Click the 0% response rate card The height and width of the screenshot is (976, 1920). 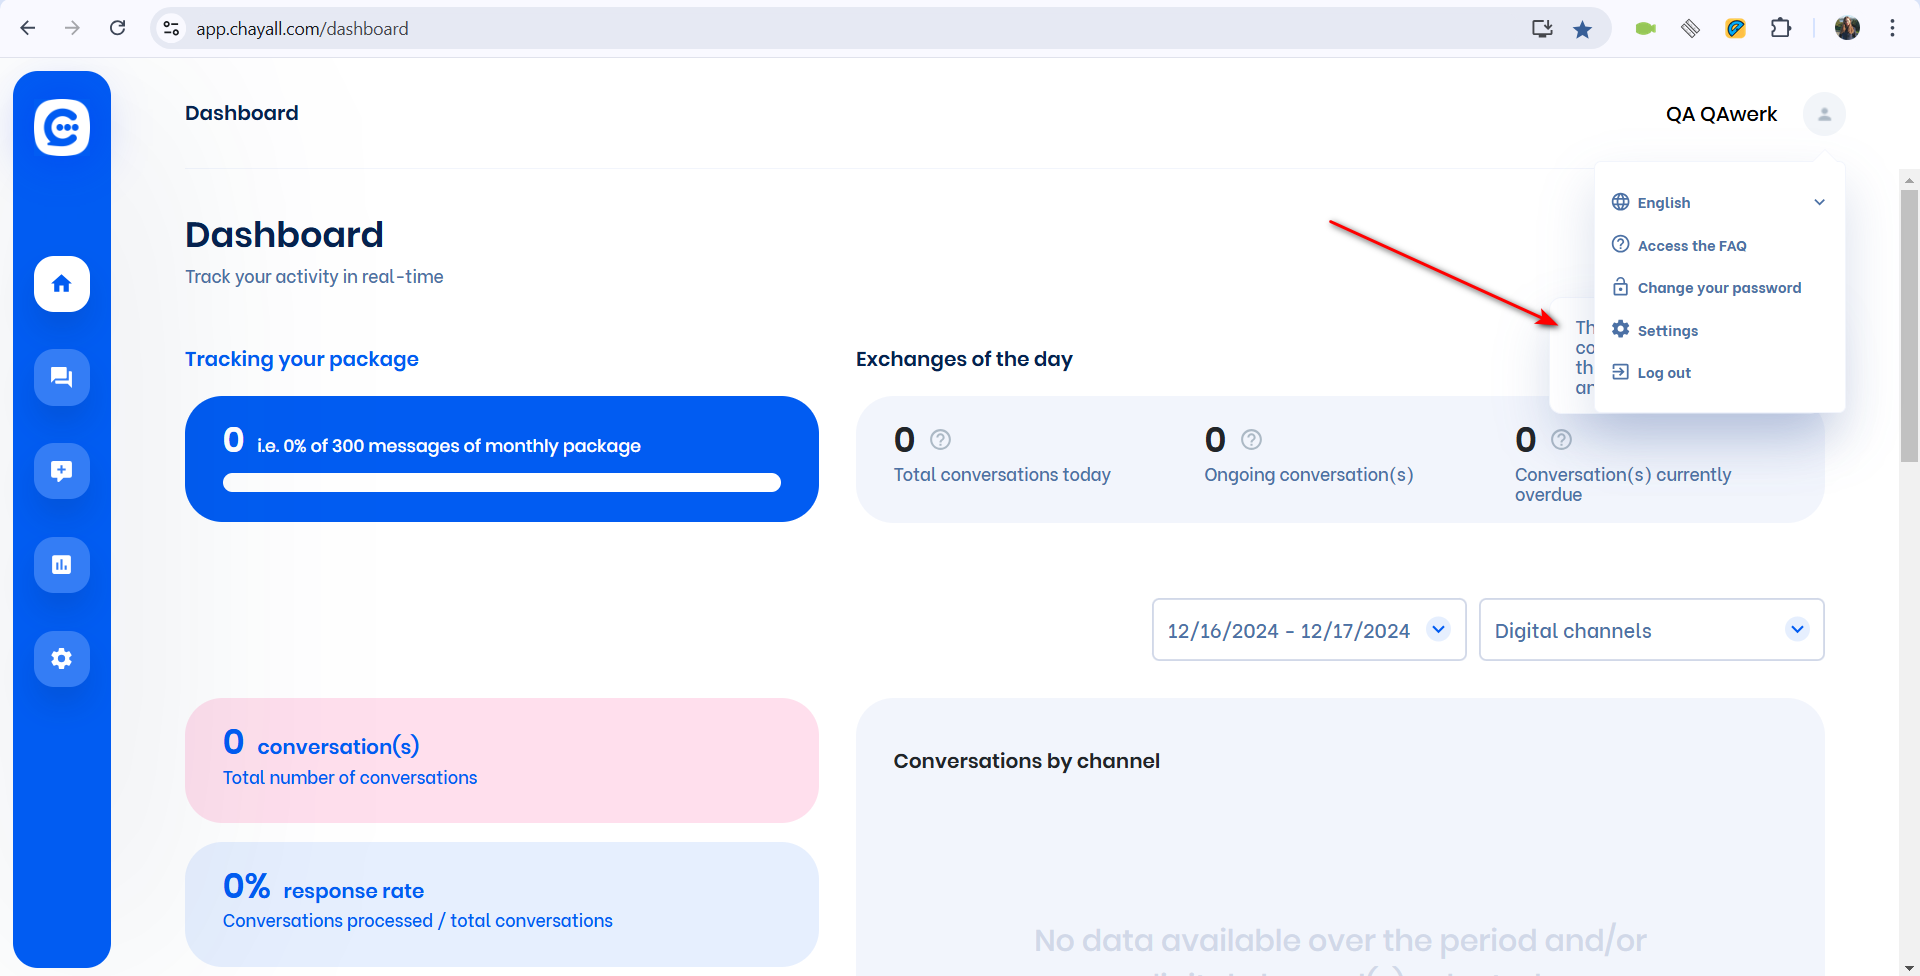pyautogui.click(x=502, y=904)
